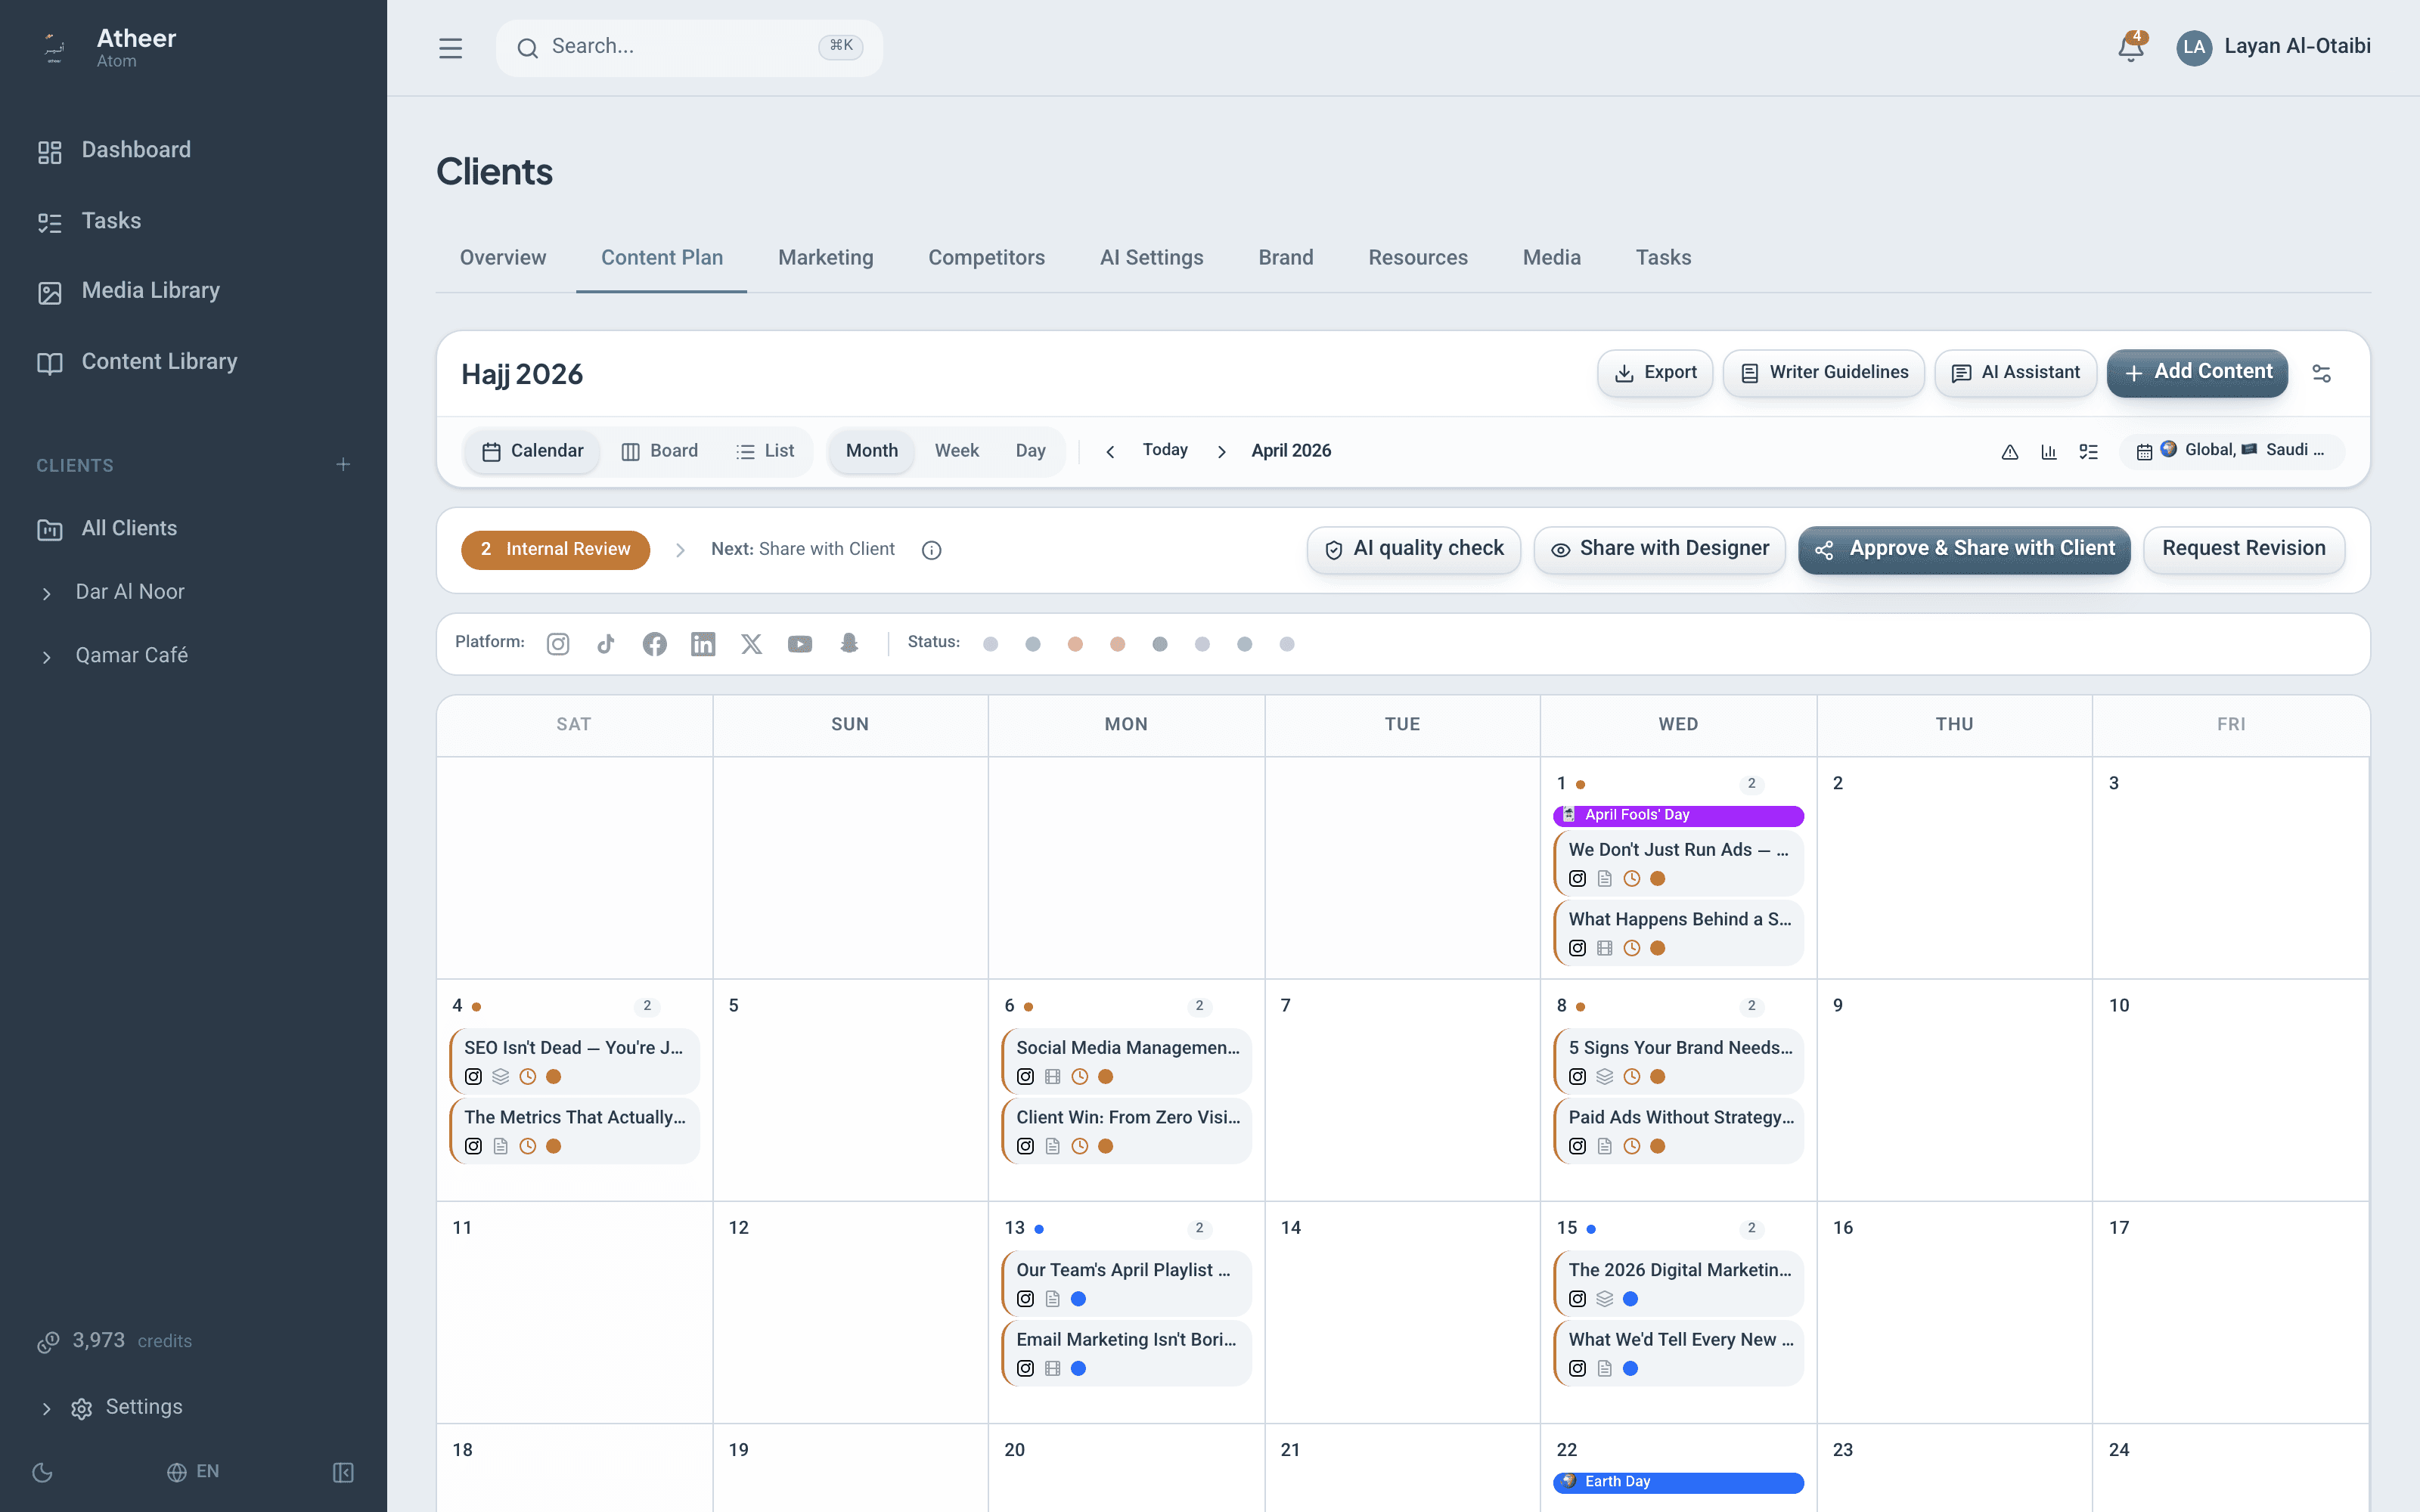Go to previous month arrow
The width and height of the screenshot is (2420, 1512).
tap(1110, 452)
